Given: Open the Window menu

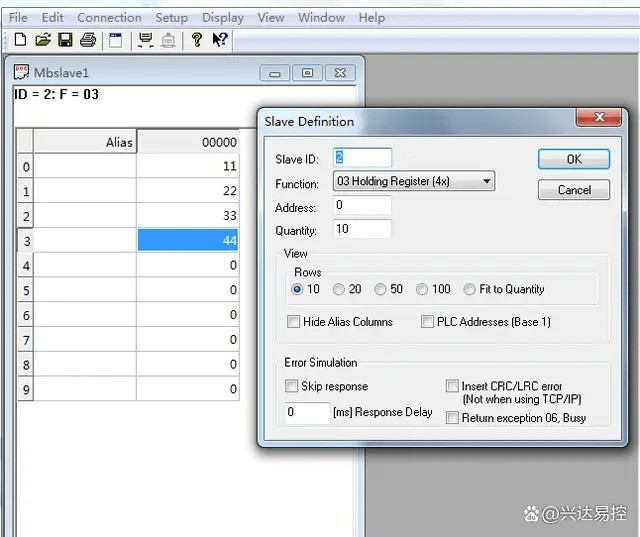Looking at the screenshot, I should click(x=321, y=18).
